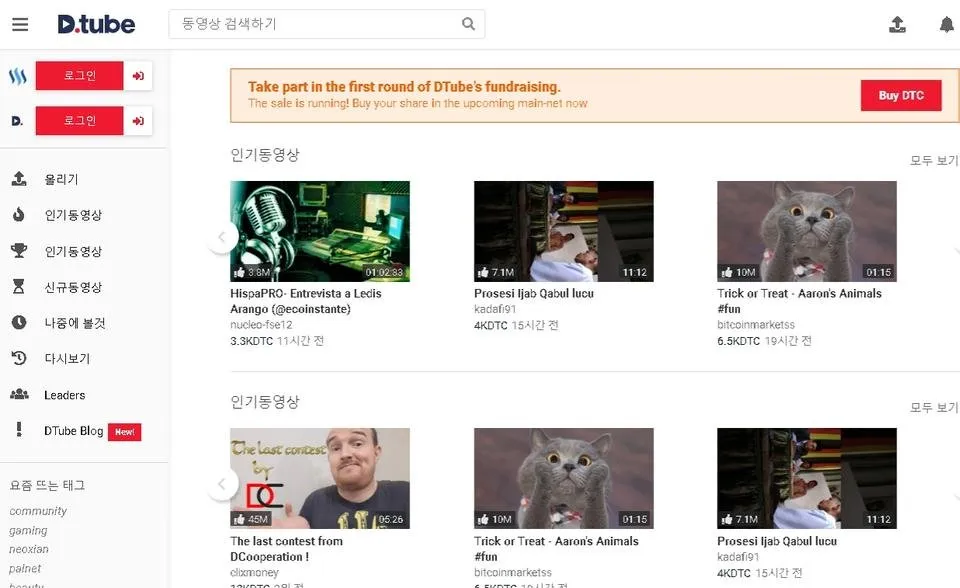Image resolution: width=960 pixels, height=588 pixels.
Task: Click the 3.3KDTC value under HispaPRO
Action: tap(251, 341)
